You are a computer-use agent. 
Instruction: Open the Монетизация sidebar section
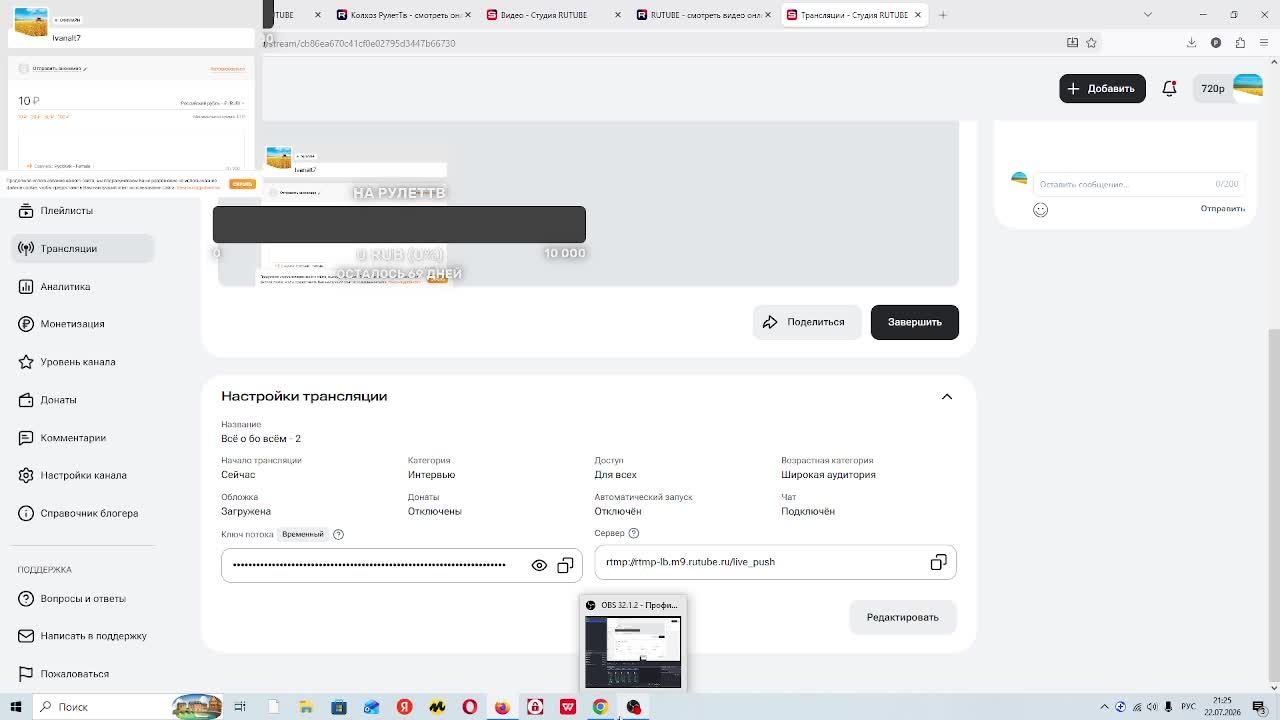coord(82,324)
